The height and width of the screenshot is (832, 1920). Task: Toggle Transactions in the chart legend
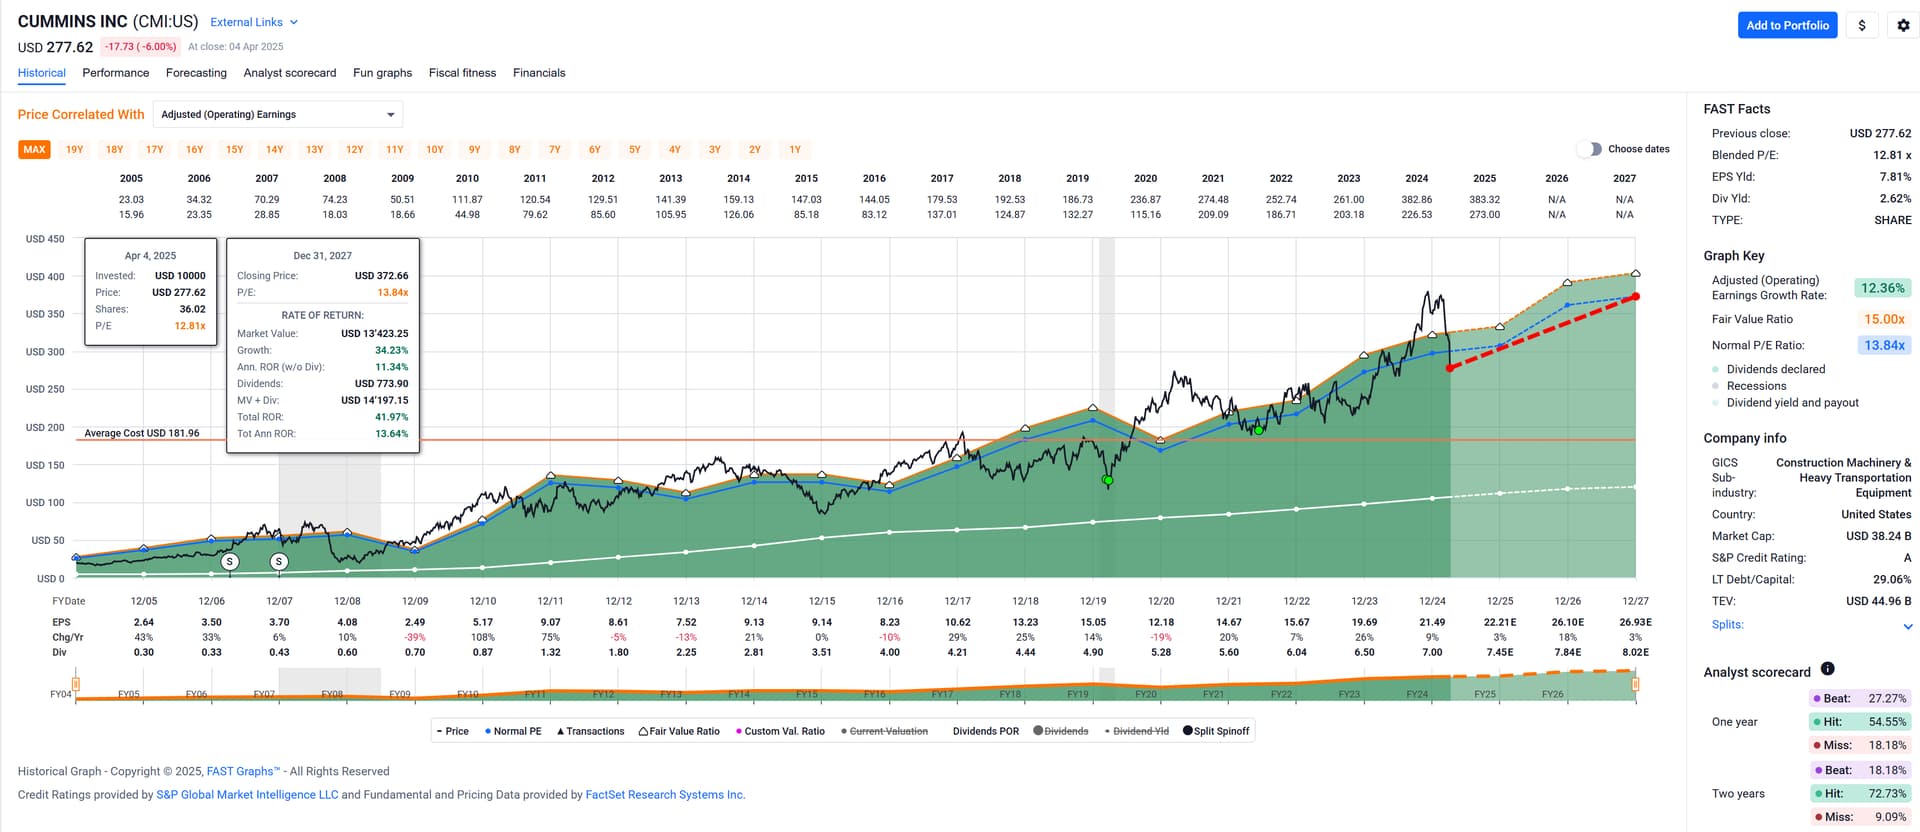[x=590, y=731]
